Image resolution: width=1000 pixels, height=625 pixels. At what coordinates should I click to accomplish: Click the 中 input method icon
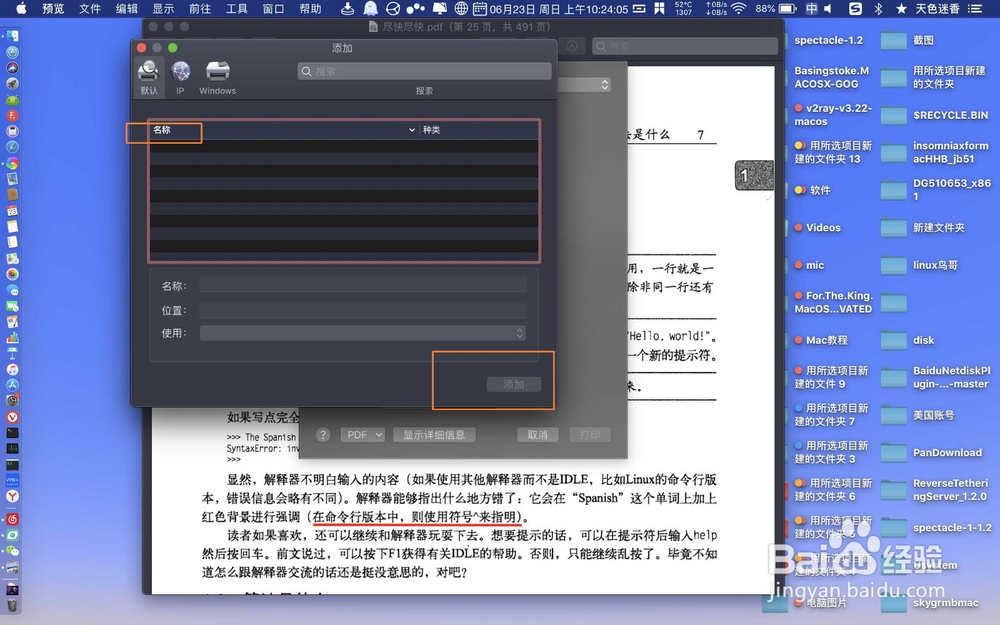pyautogui.click(x=811, y=8)
